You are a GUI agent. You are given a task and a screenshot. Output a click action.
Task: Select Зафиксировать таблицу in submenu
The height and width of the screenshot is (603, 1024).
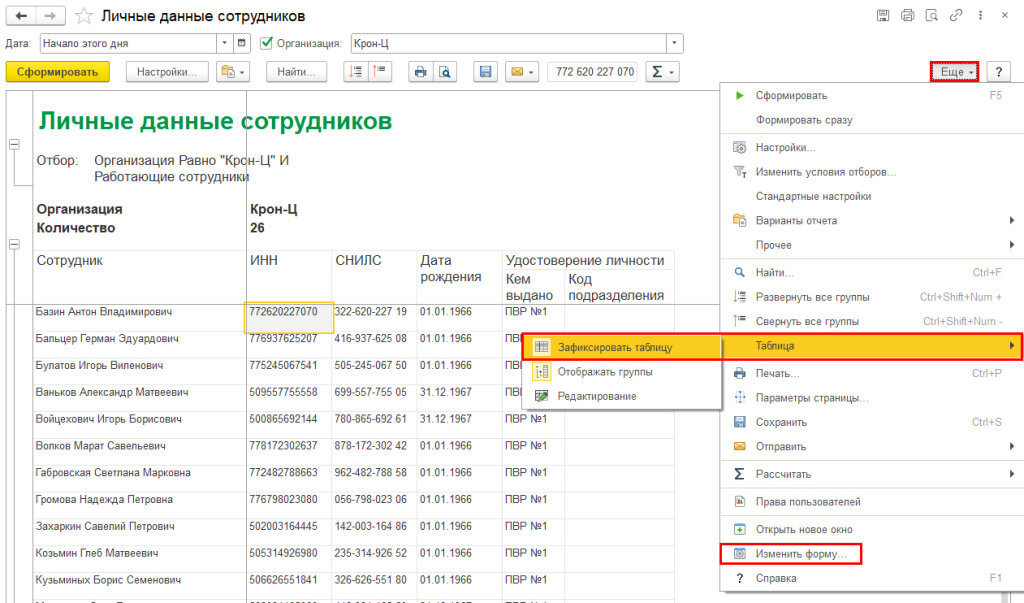coord(622,348)
